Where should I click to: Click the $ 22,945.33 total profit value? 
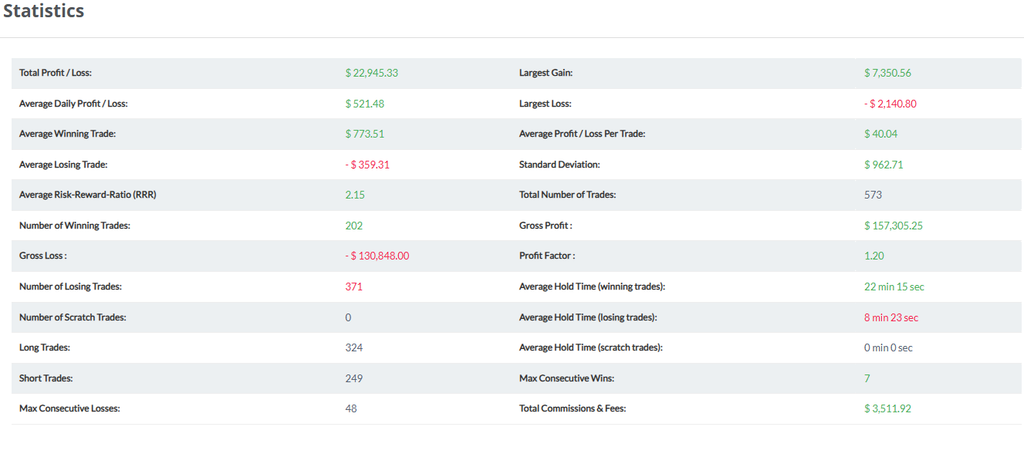click(372, 73)
